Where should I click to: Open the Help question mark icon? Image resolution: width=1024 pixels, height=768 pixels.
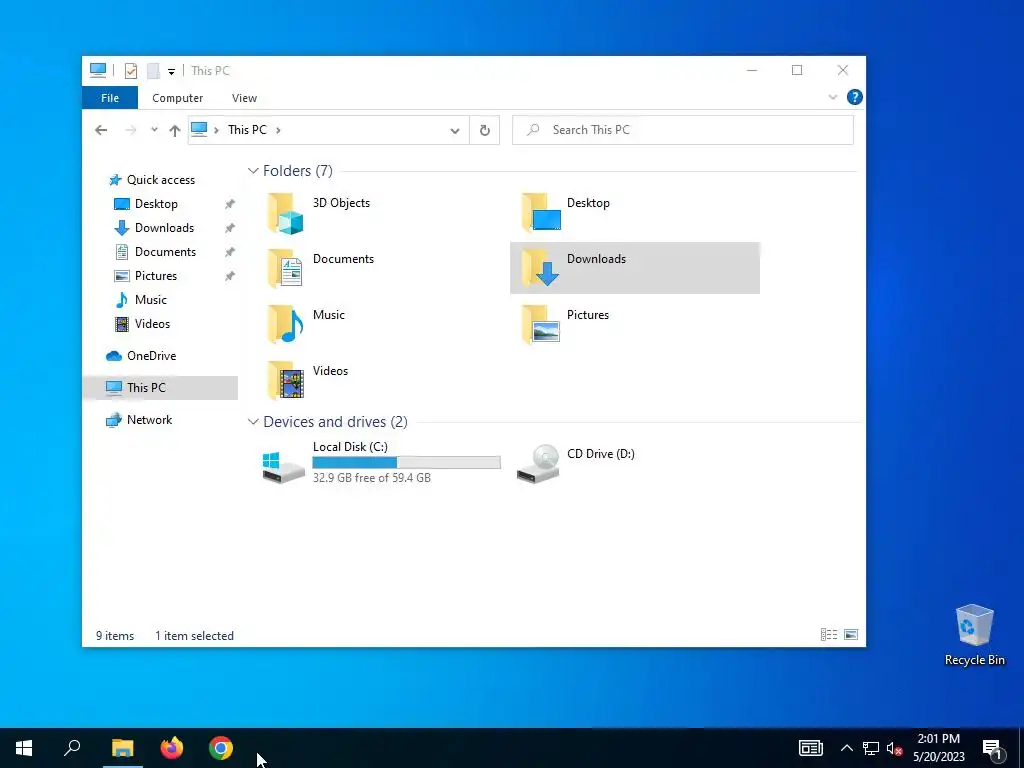click(854, 97)
